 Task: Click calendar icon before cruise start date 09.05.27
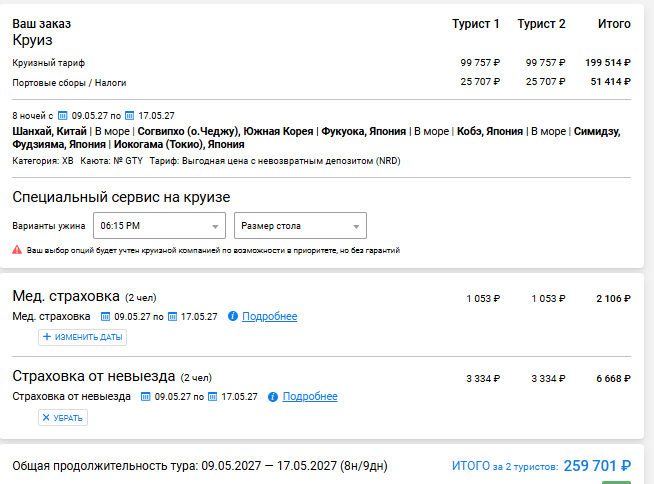[x=62, y=116]
